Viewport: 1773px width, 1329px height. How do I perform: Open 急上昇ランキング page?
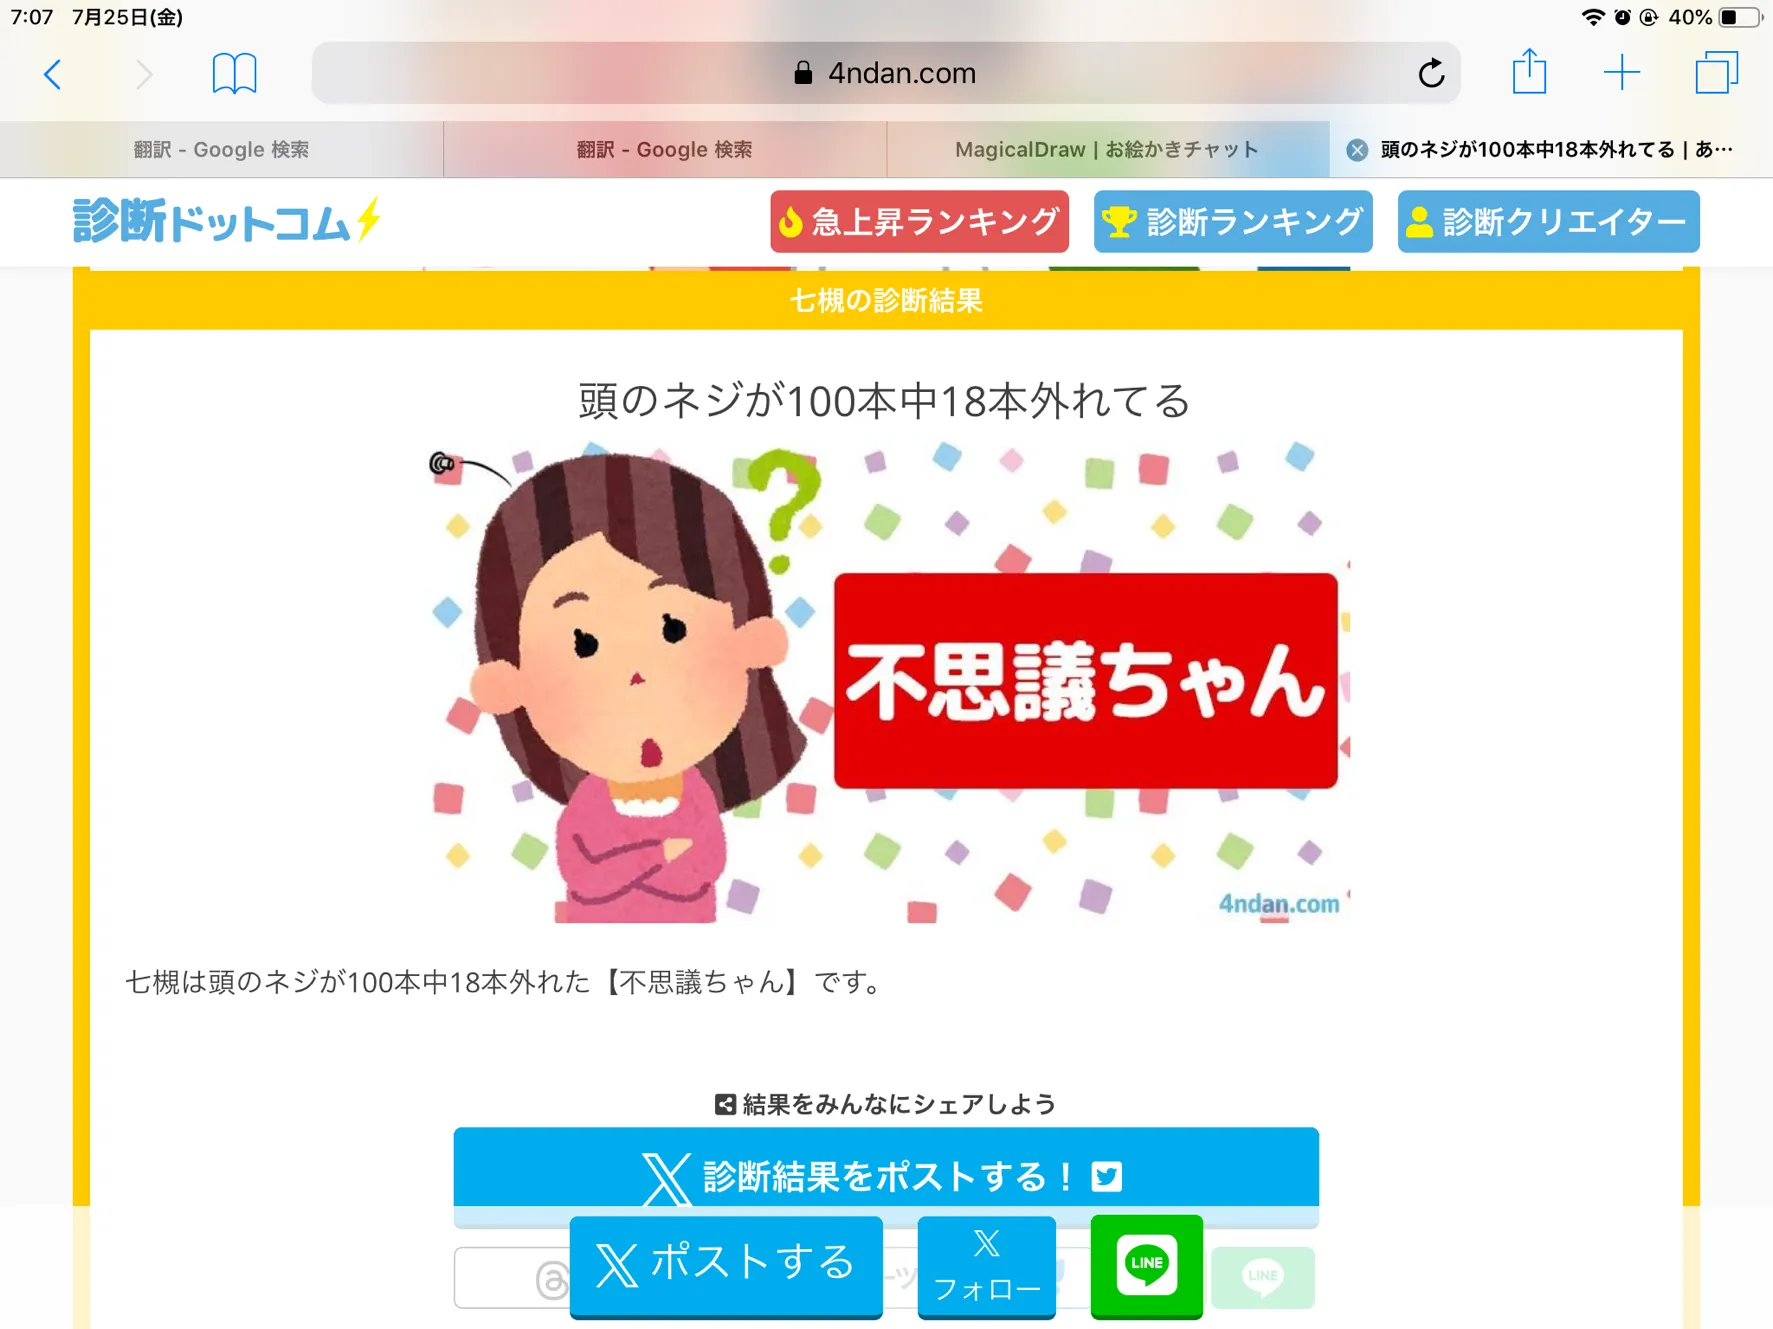(x=919, y=221)
